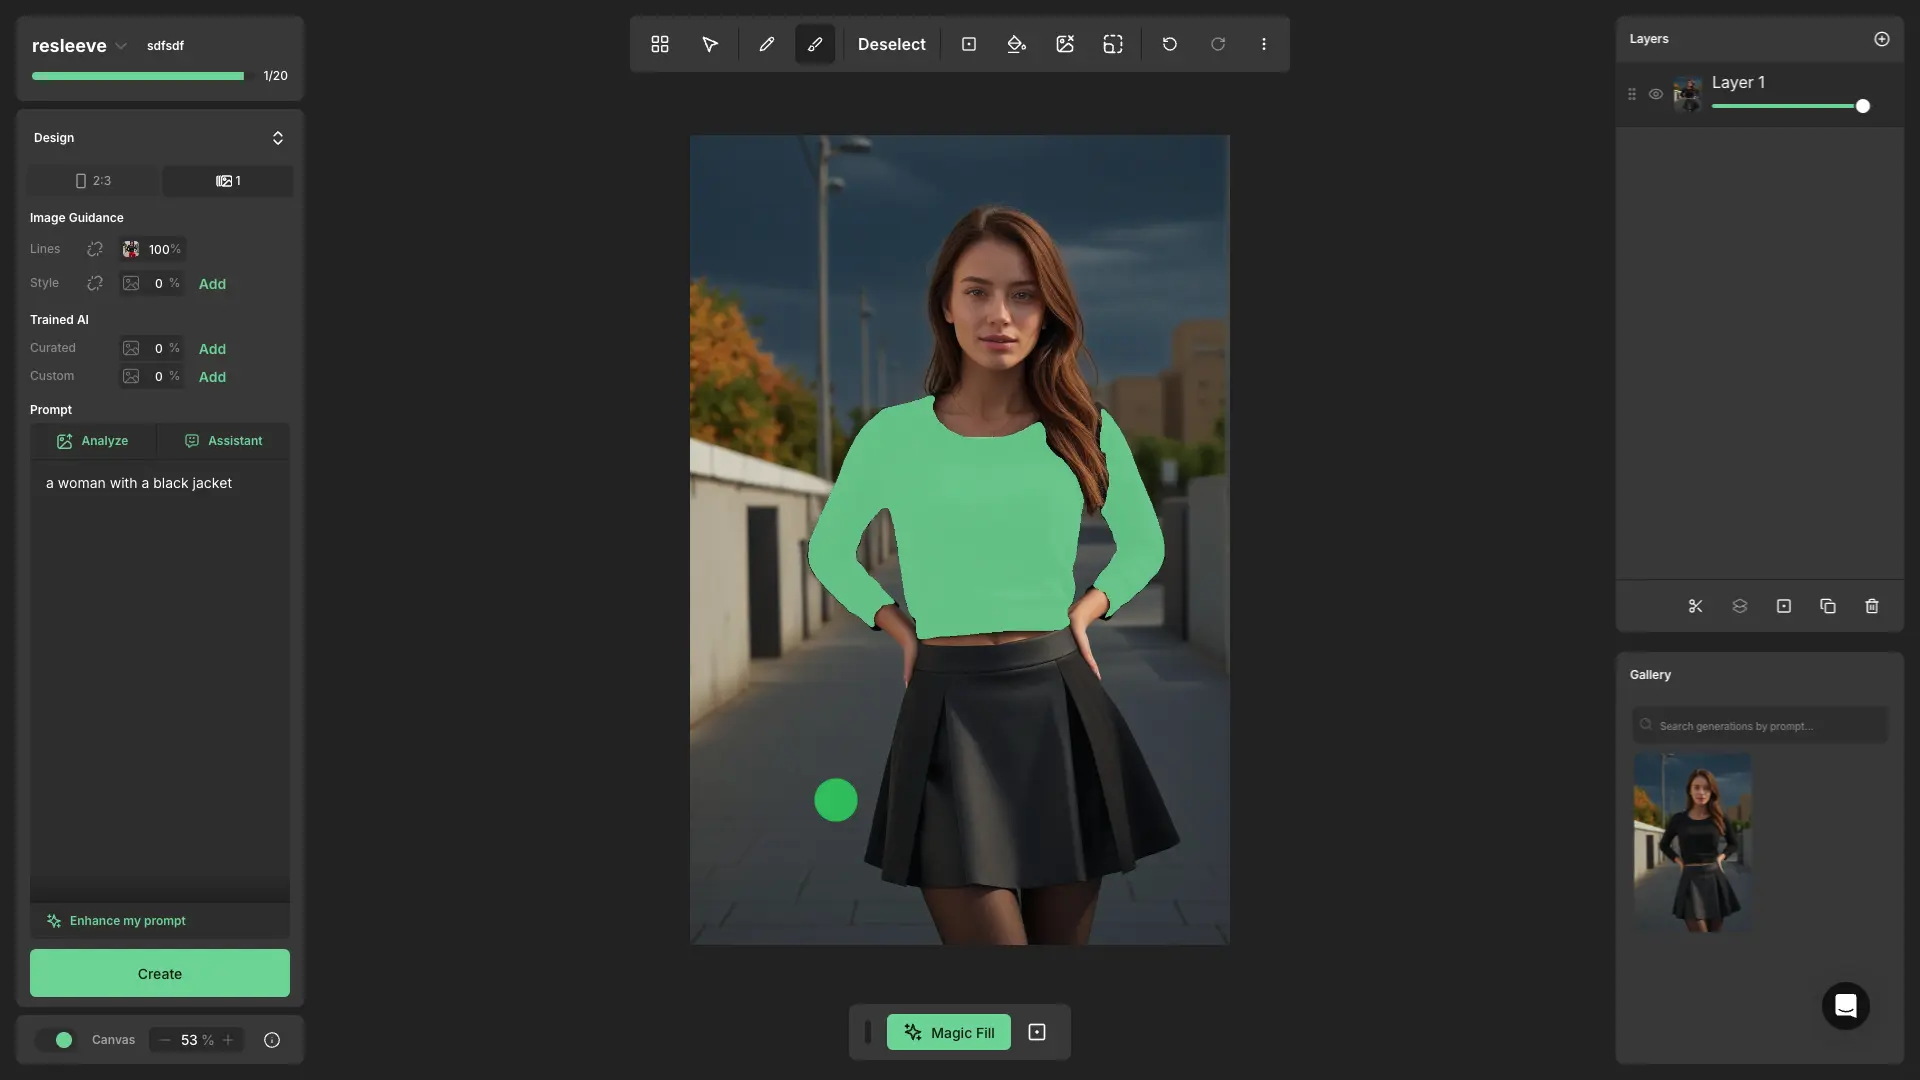Drag the Layer 1 opacity slider
Image resolution: width=1920 pixels, height=1080 pixels.
pos(1863,107)
